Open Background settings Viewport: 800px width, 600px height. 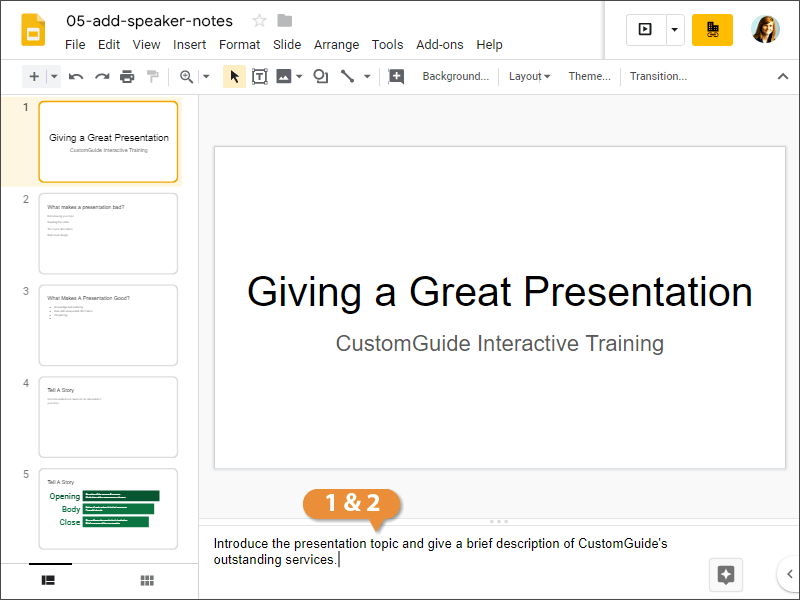[456, 76]
